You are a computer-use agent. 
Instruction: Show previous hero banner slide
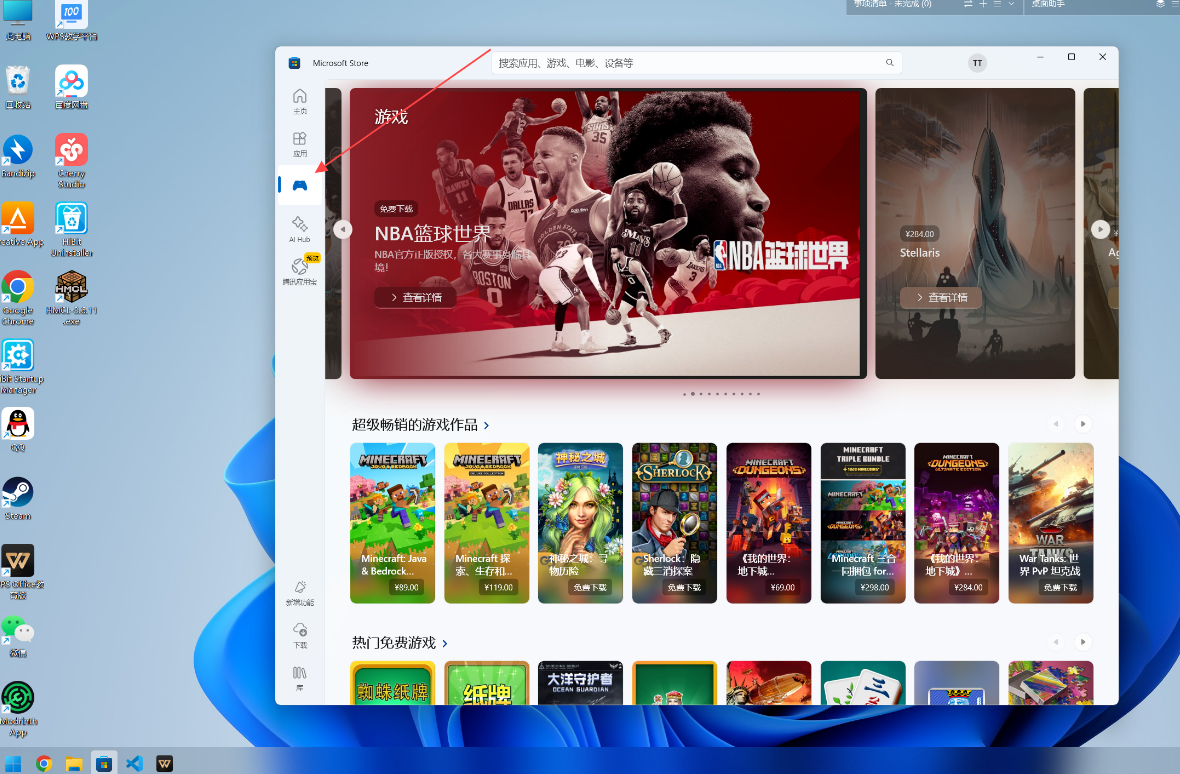(x=342, y=229)
